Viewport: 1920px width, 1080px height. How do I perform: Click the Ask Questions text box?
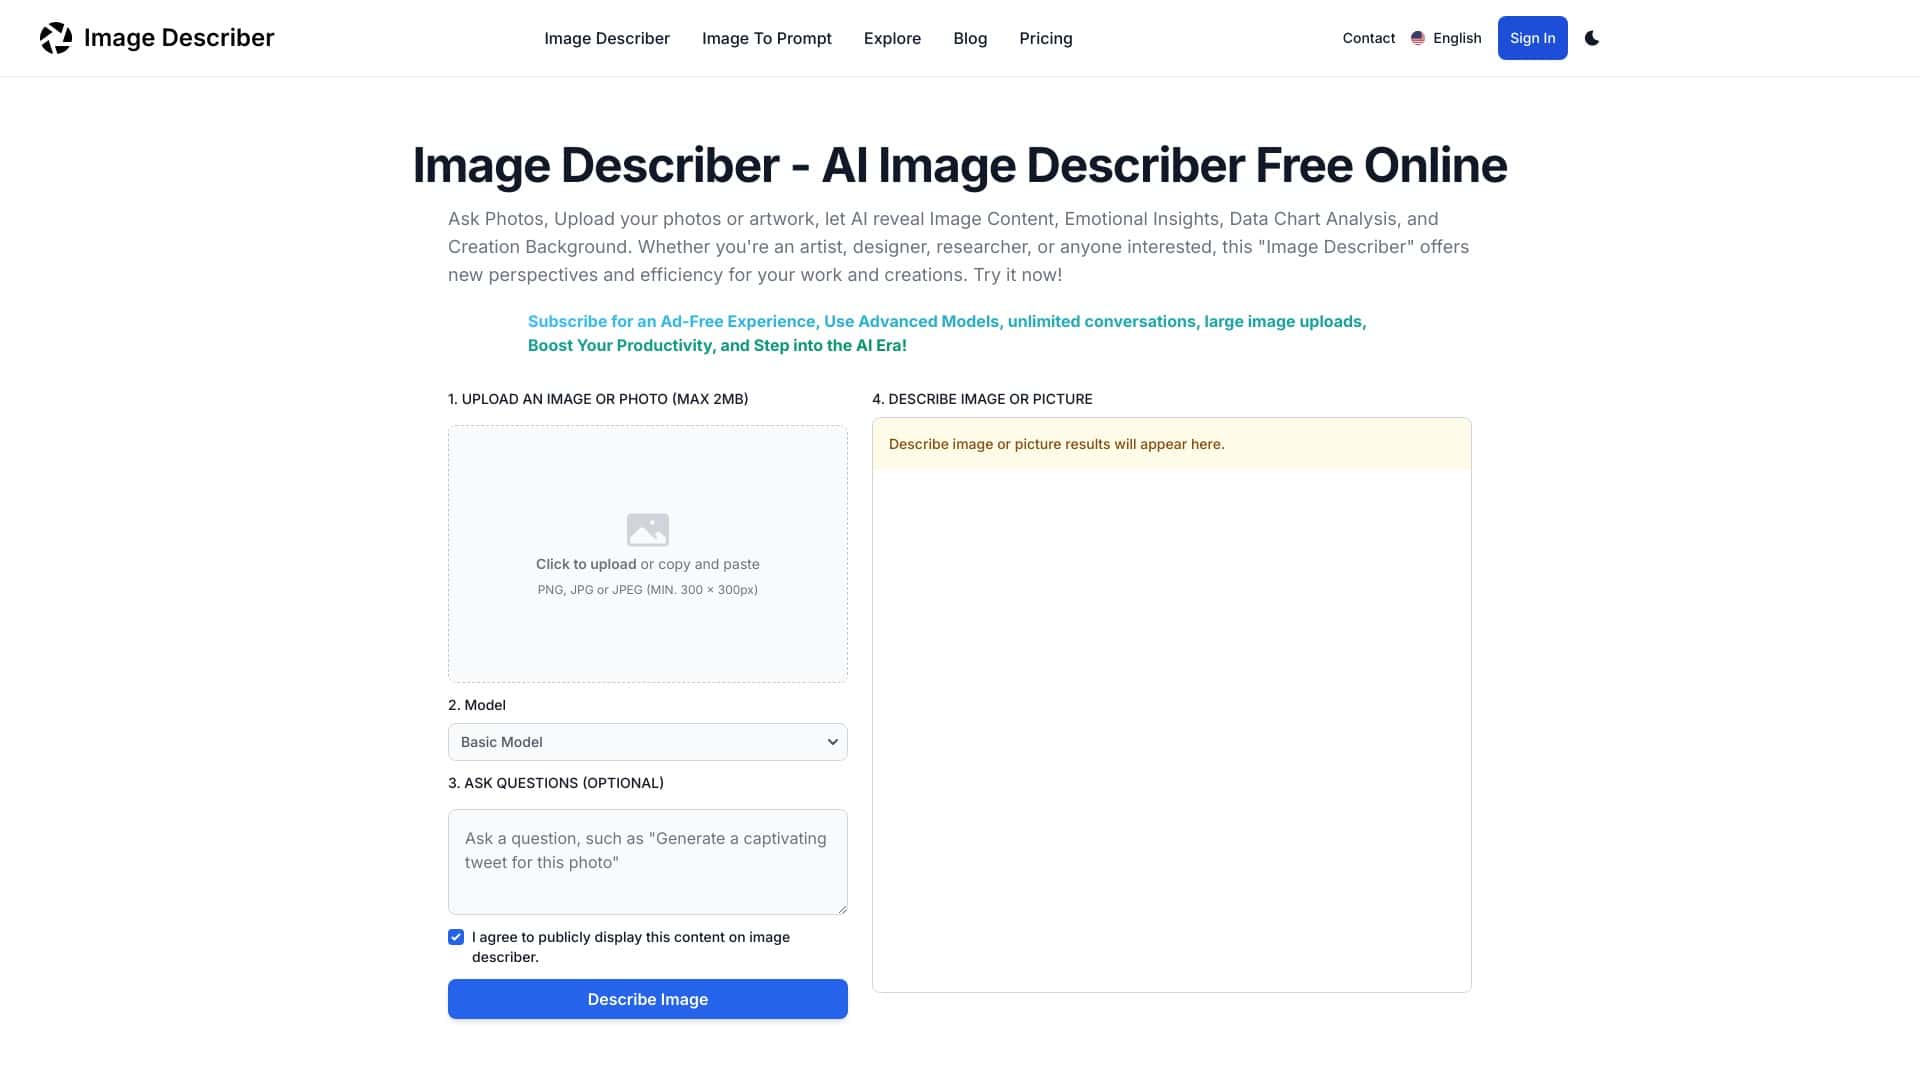pyautogui.click(x=647, y=860)
